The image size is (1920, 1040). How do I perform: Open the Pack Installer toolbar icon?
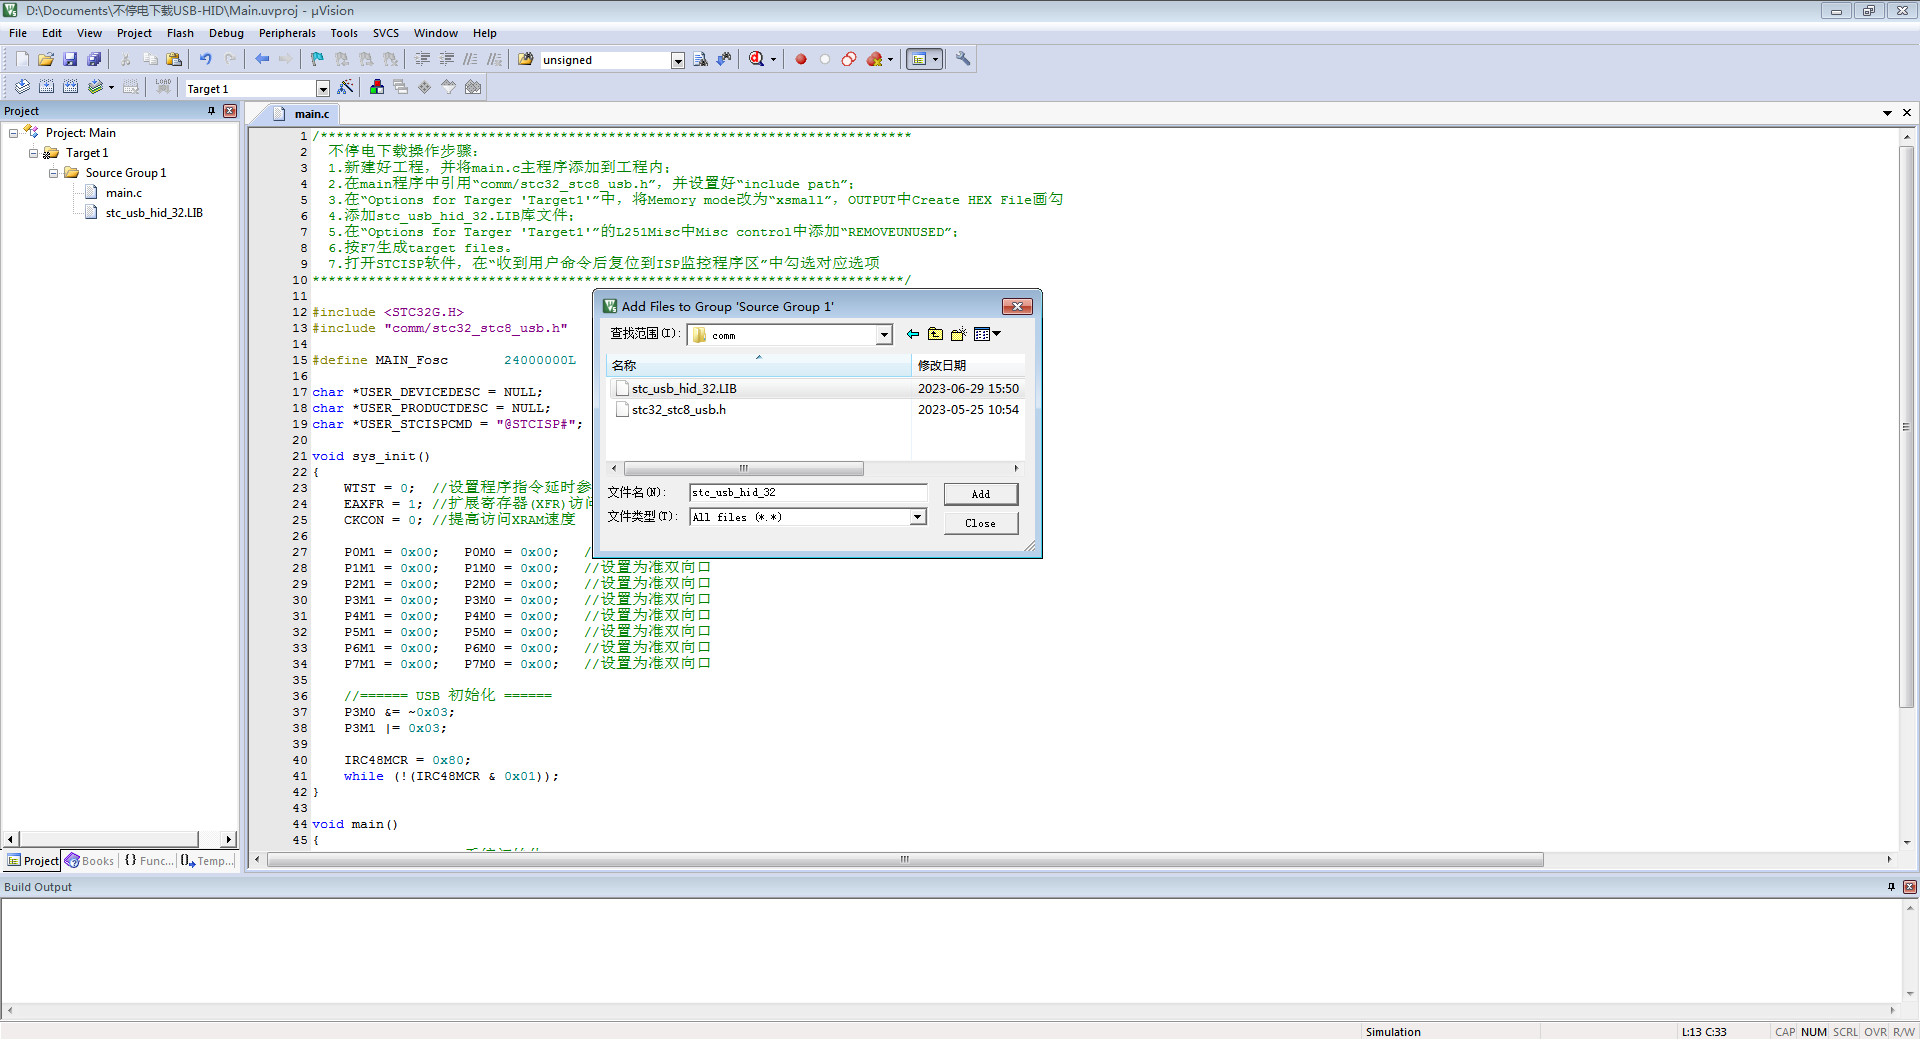(x=473, y=87)
